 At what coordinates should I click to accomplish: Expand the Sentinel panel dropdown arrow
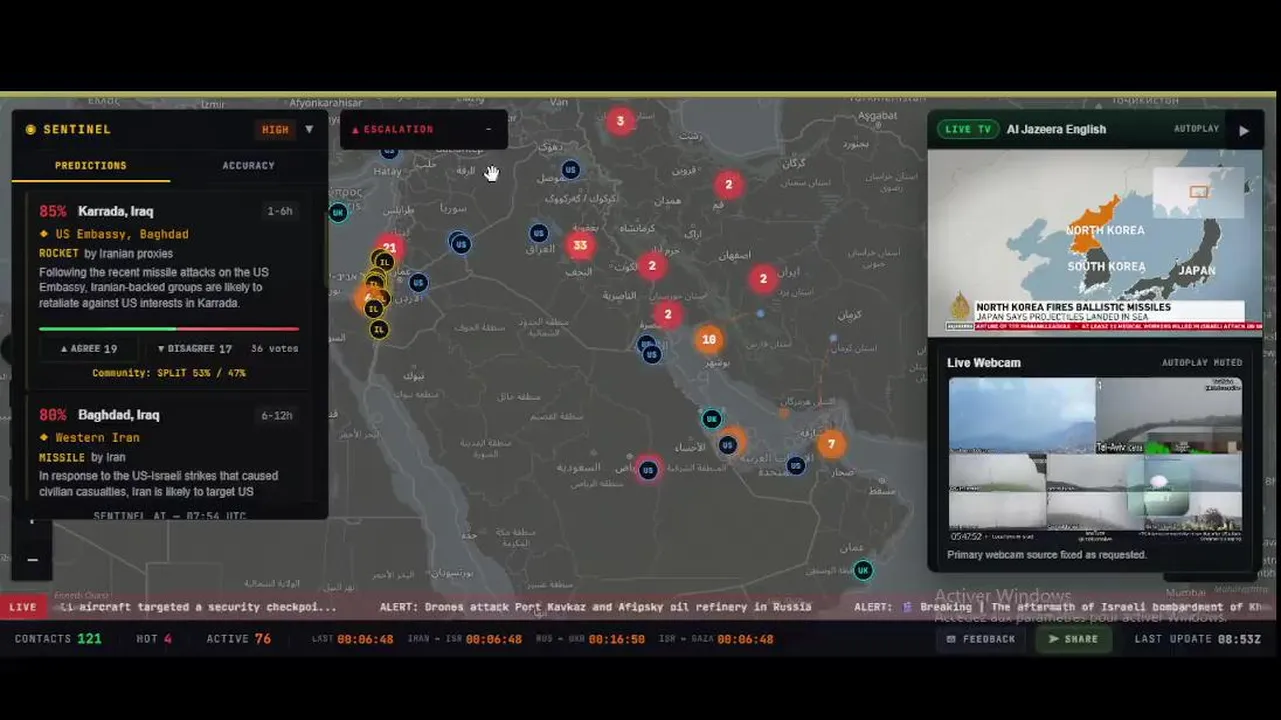309,129
